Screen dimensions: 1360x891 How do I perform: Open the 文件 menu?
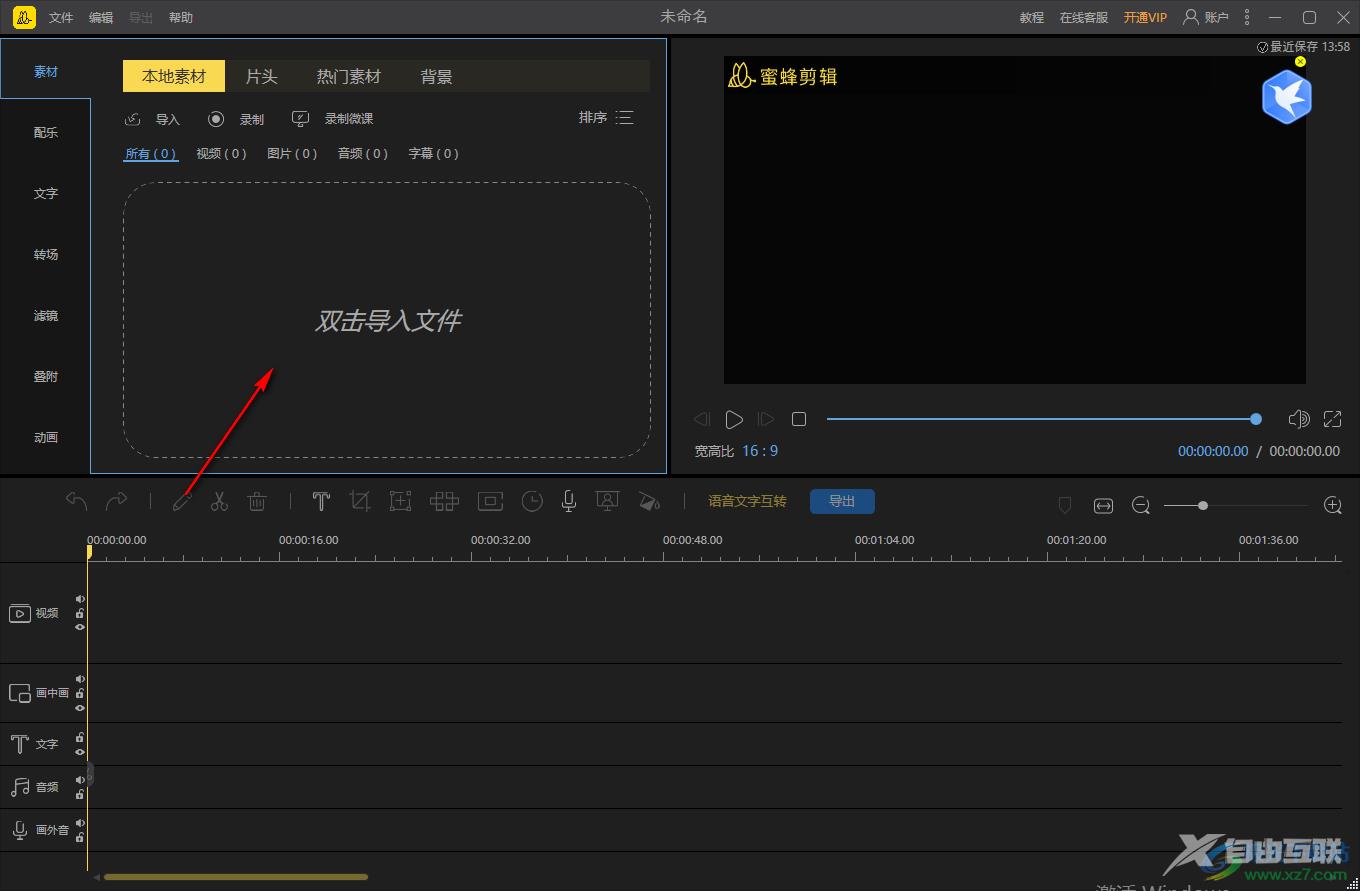pos(61,17)
